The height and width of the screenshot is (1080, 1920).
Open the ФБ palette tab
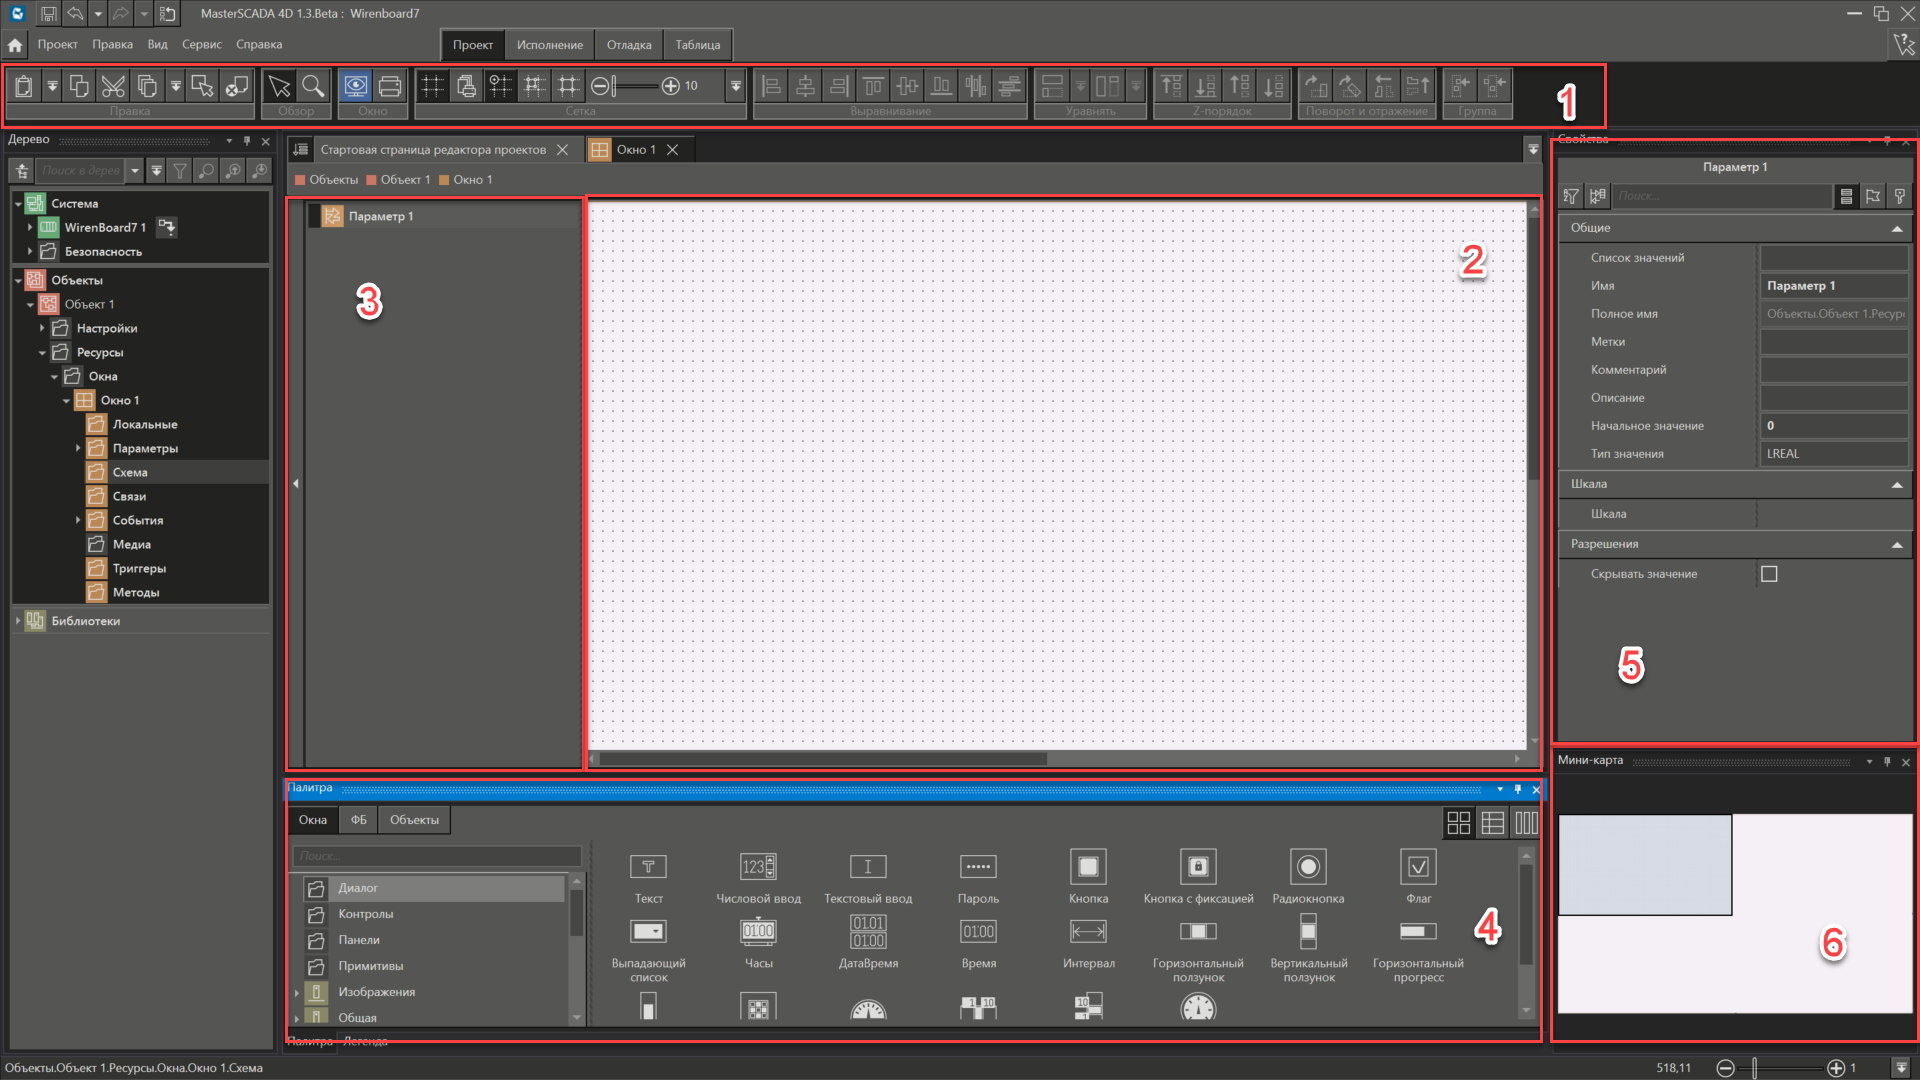358,820
